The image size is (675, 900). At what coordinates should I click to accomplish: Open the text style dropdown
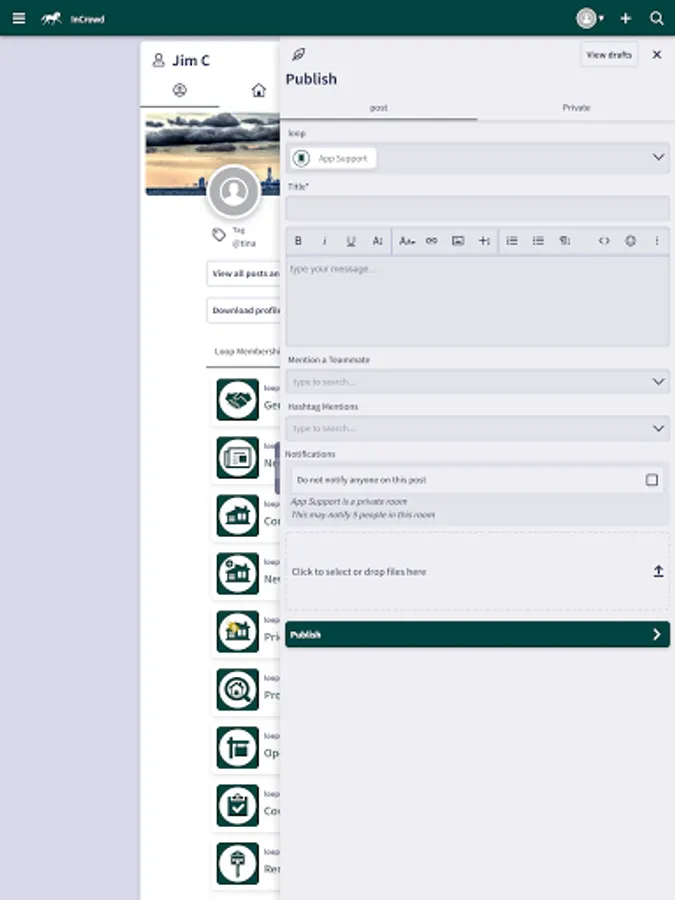pos(407,241)
